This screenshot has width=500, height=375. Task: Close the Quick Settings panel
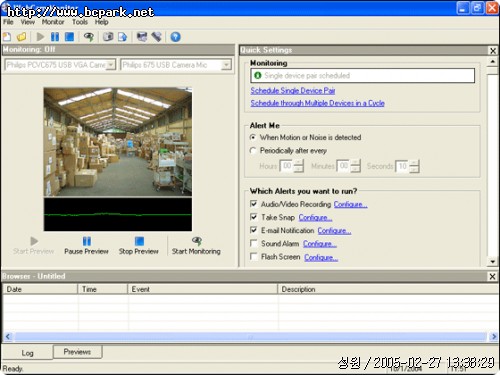click(493, 51)
